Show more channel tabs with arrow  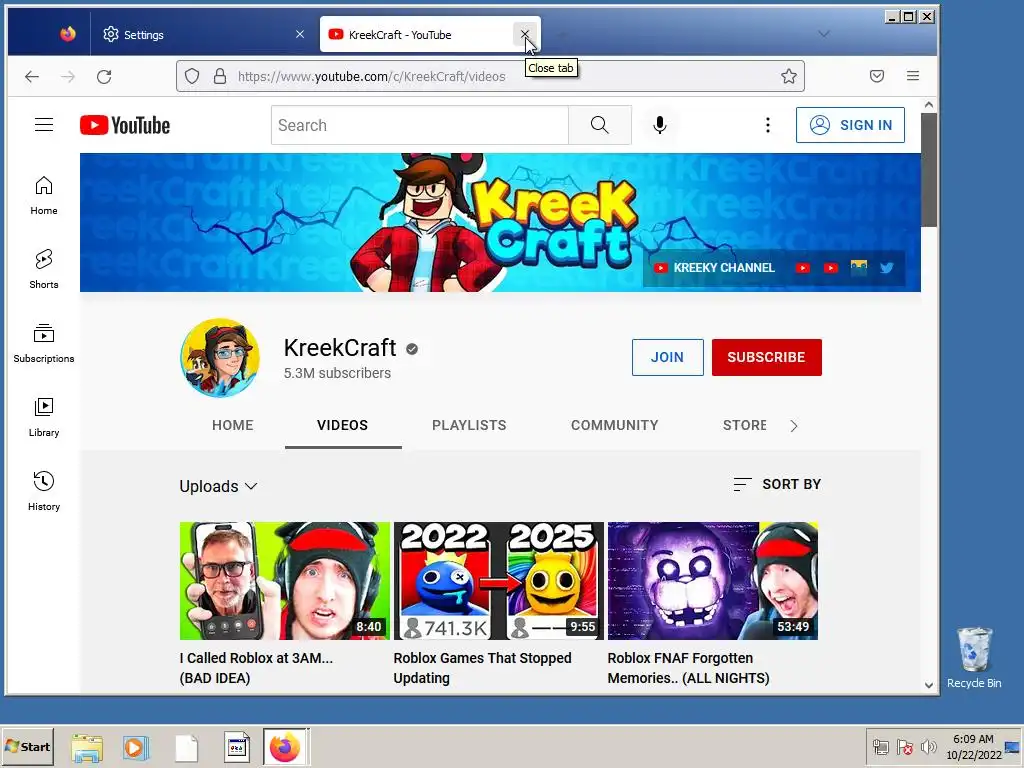pos(793,426)
